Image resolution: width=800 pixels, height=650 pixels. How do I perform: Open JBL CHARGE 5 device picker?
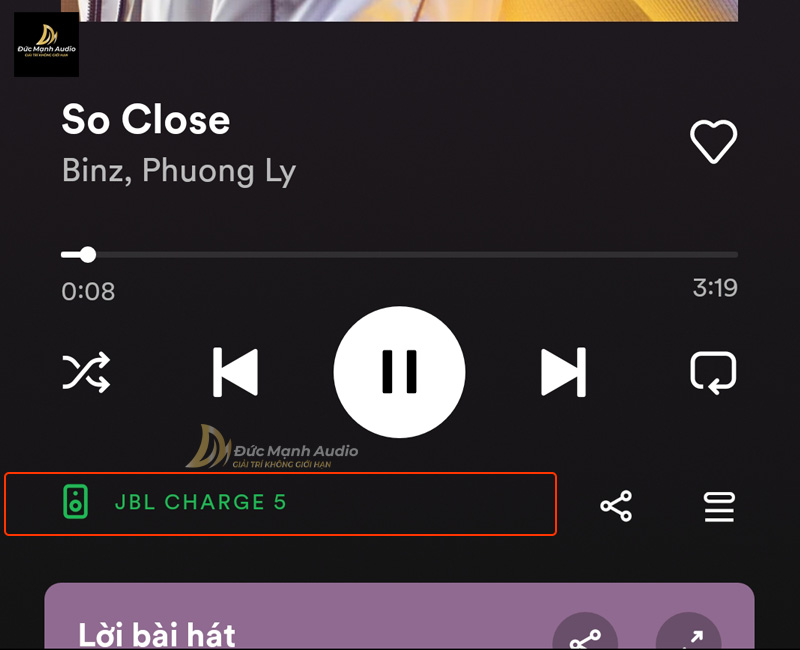(x=280, y=504)
